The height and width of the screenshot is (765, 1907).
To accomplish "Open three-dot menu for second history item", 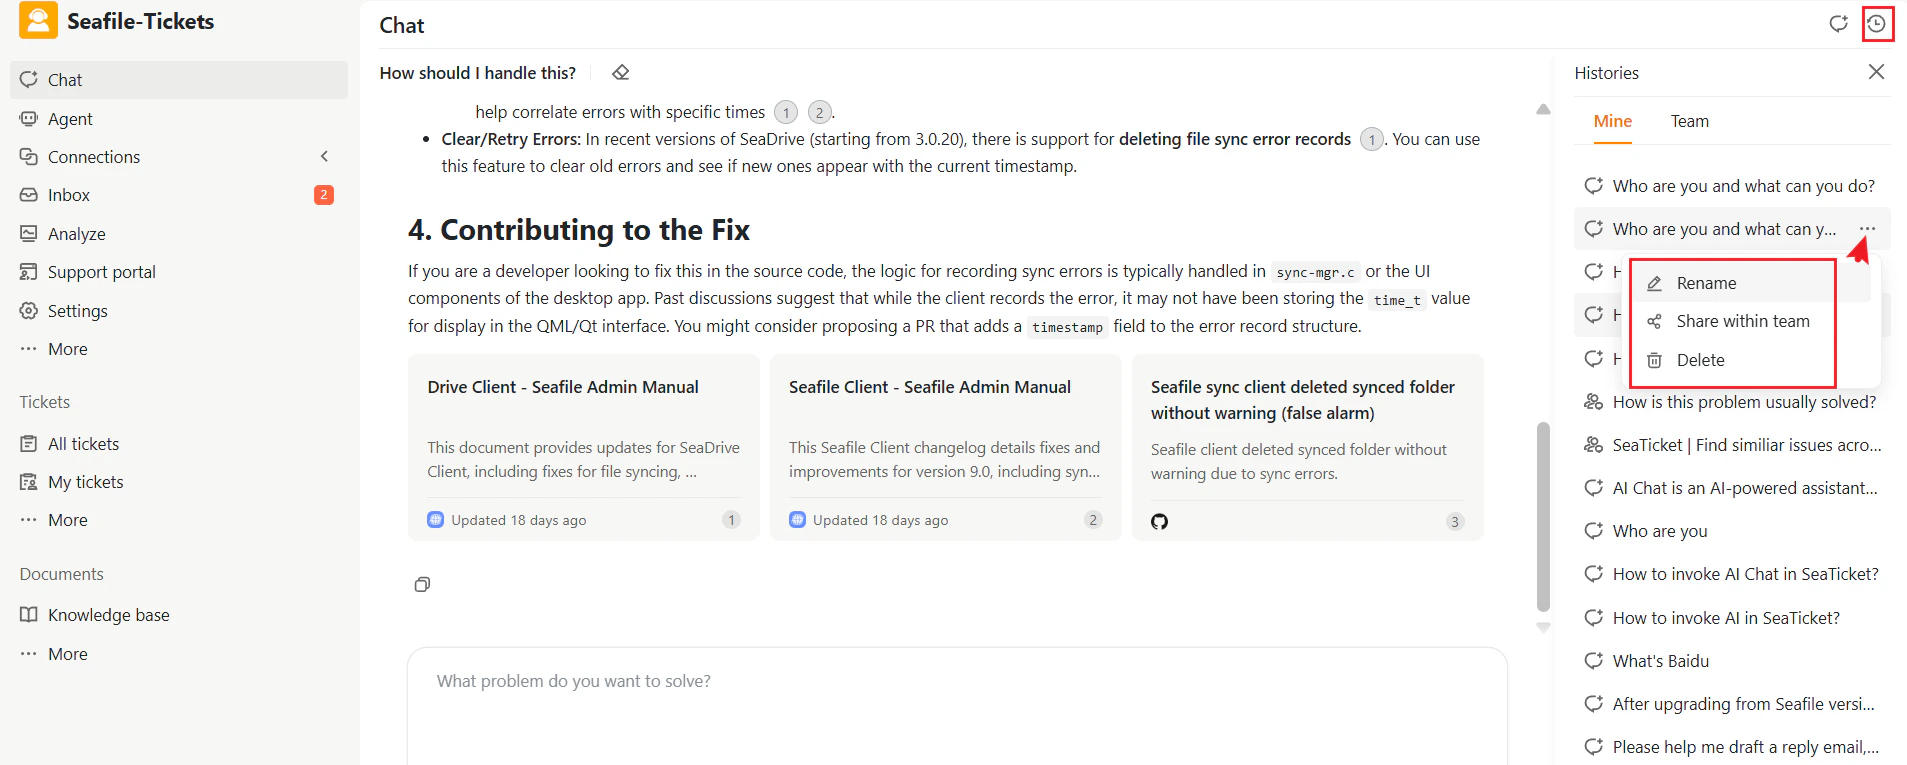I will tap(1867, 229).
